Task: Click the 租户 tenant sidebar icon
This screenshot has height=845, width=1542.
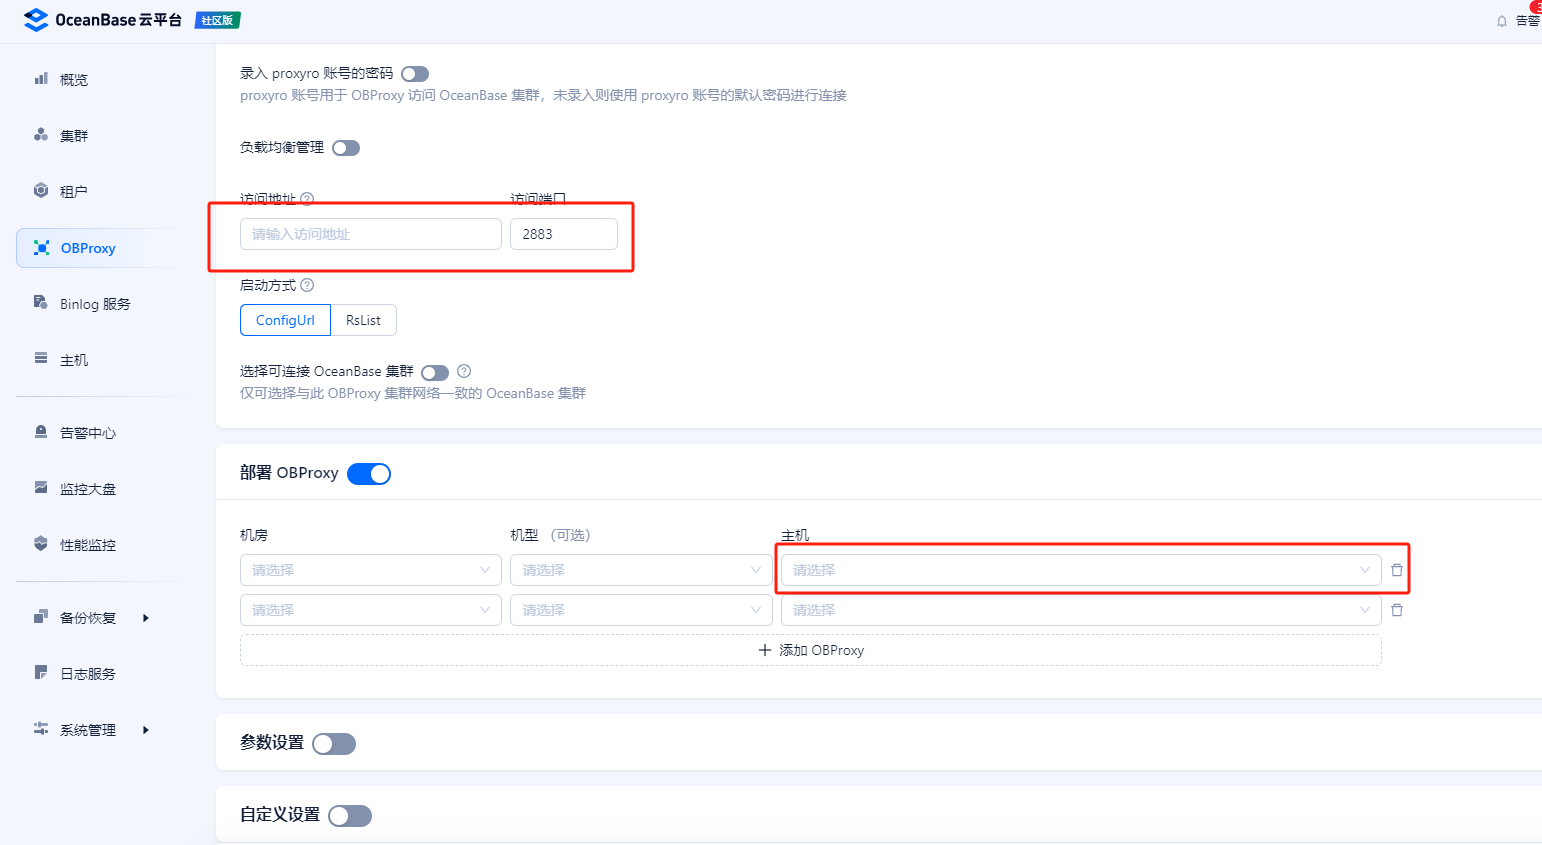Action: (41, 190)
